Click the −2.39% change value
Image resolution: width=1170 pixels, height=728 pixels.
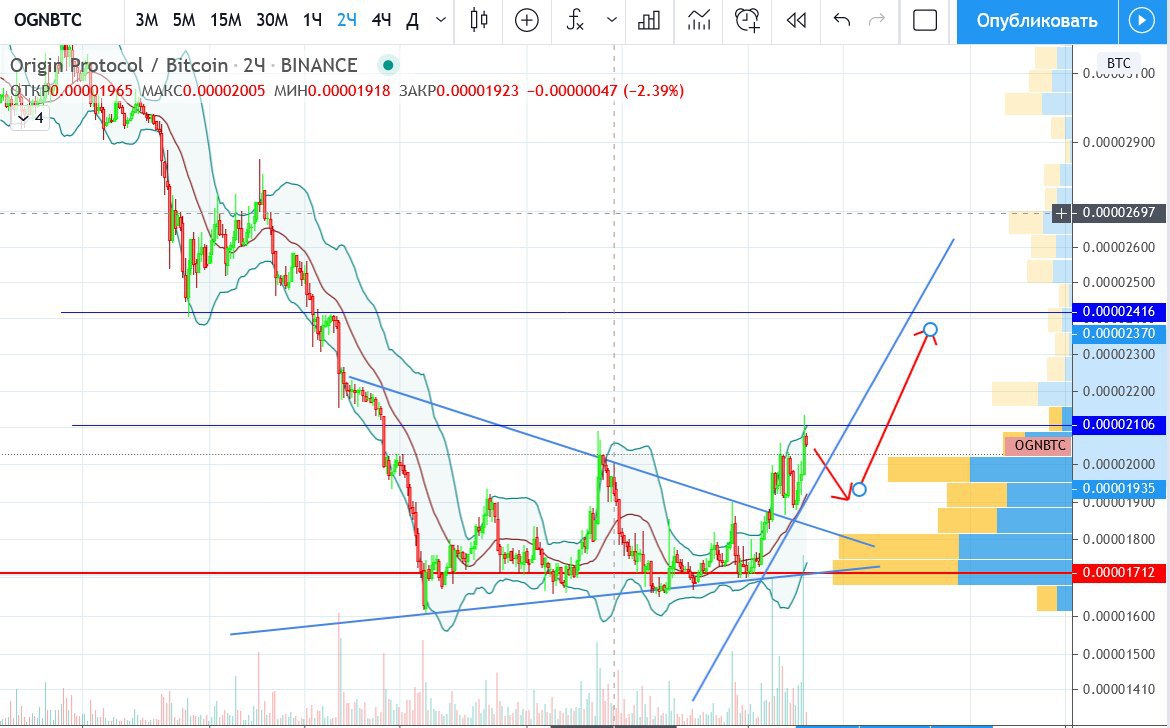pyautogui.click(x=654, y=91)
